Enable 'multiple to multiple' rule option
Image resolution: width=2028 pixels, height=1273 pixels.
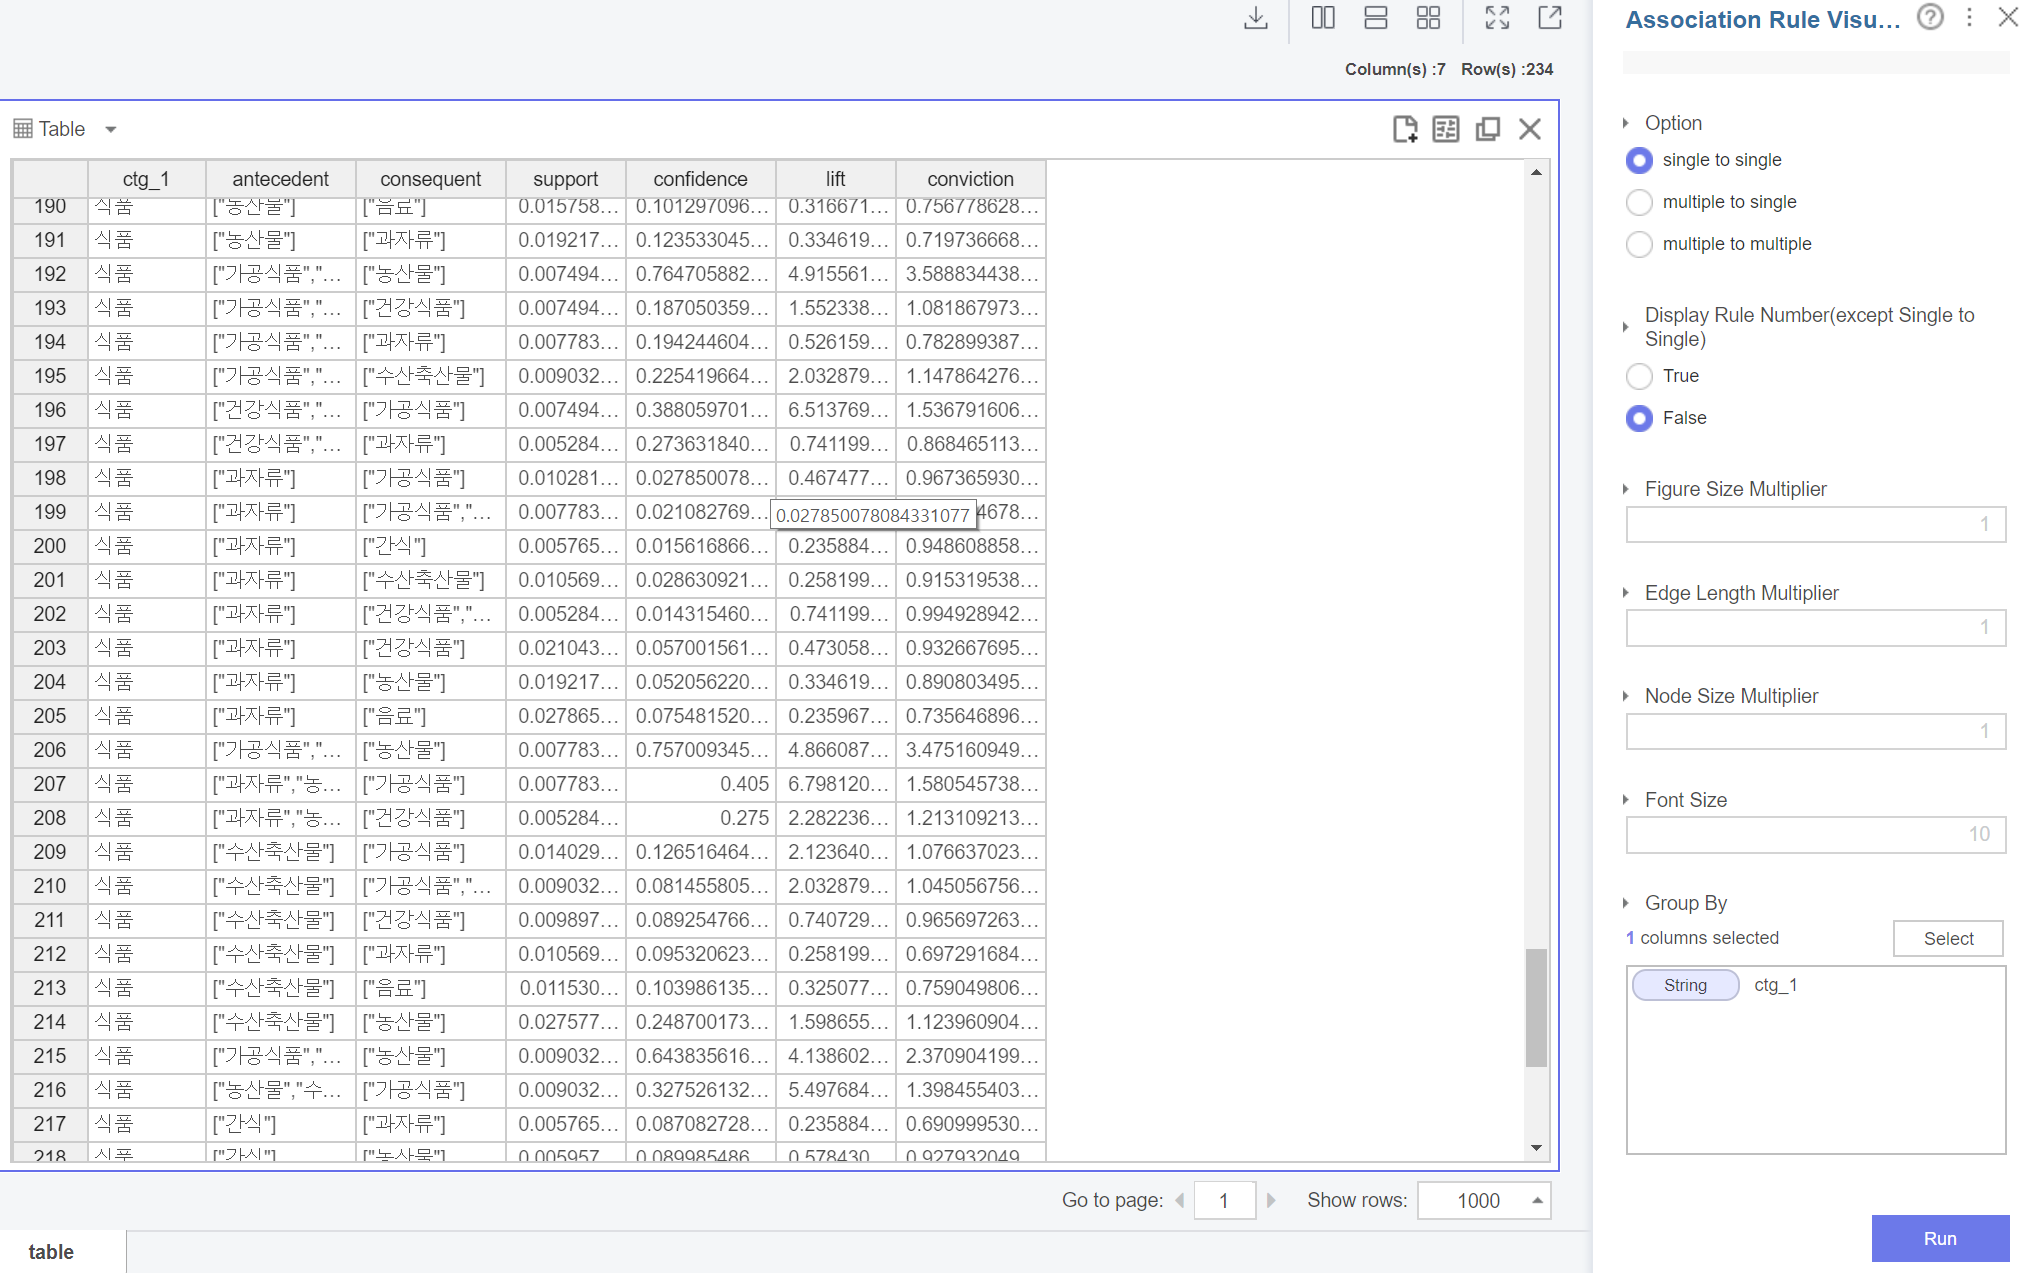click(1639, 244)
